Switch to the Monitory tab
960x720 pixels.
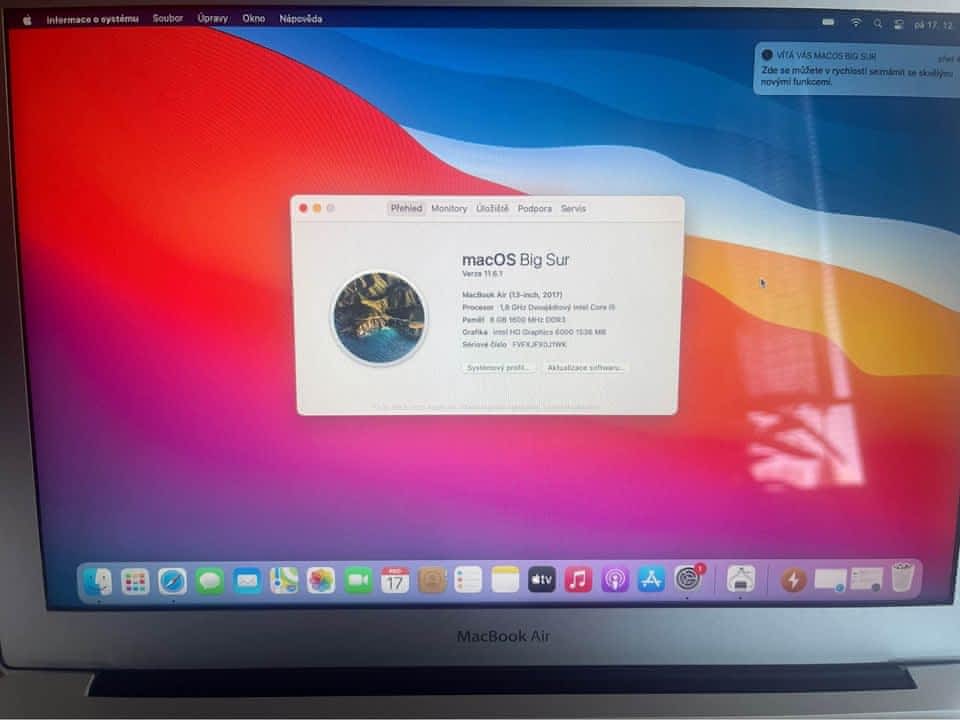[x=449, y=208]
